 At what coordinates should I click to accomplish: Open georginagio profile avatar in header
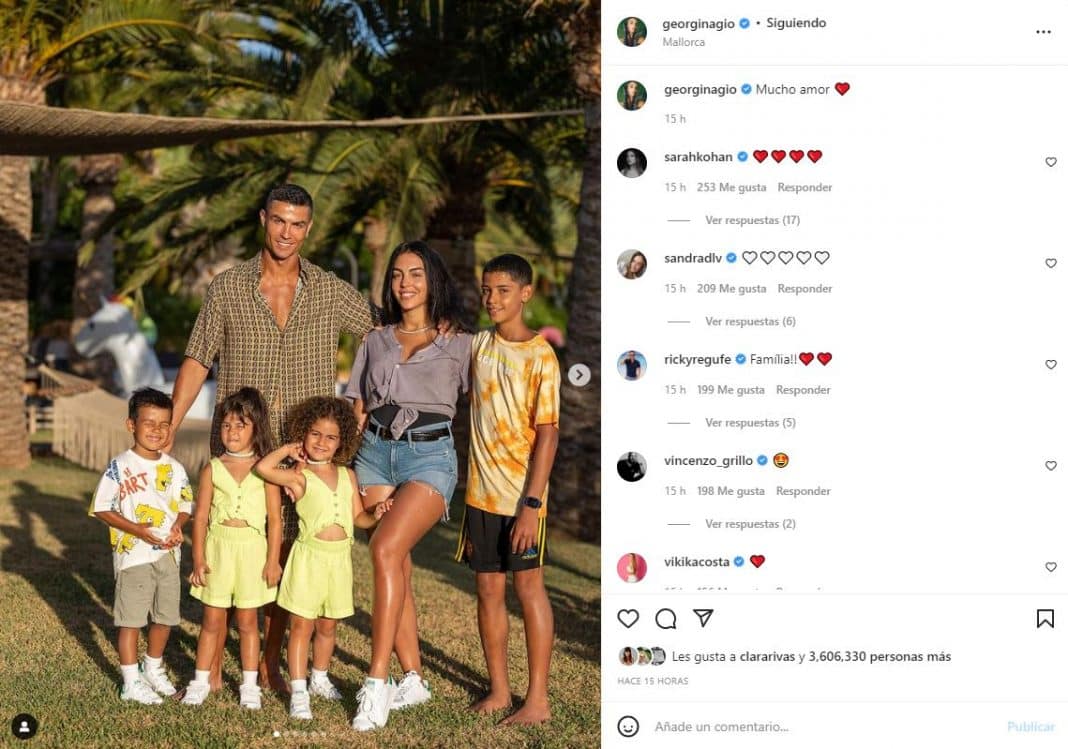pyautogui.click(x=631, y=32)
